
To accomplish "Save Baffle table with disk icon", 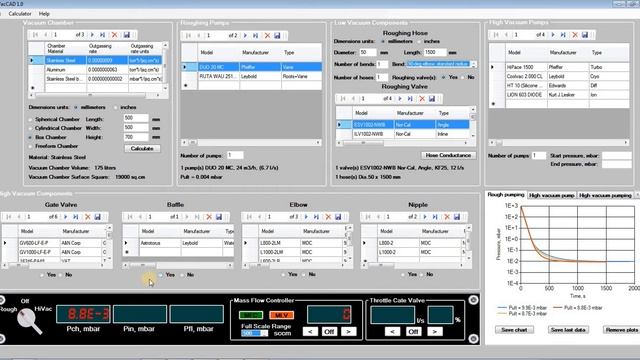I will [219, 217].
